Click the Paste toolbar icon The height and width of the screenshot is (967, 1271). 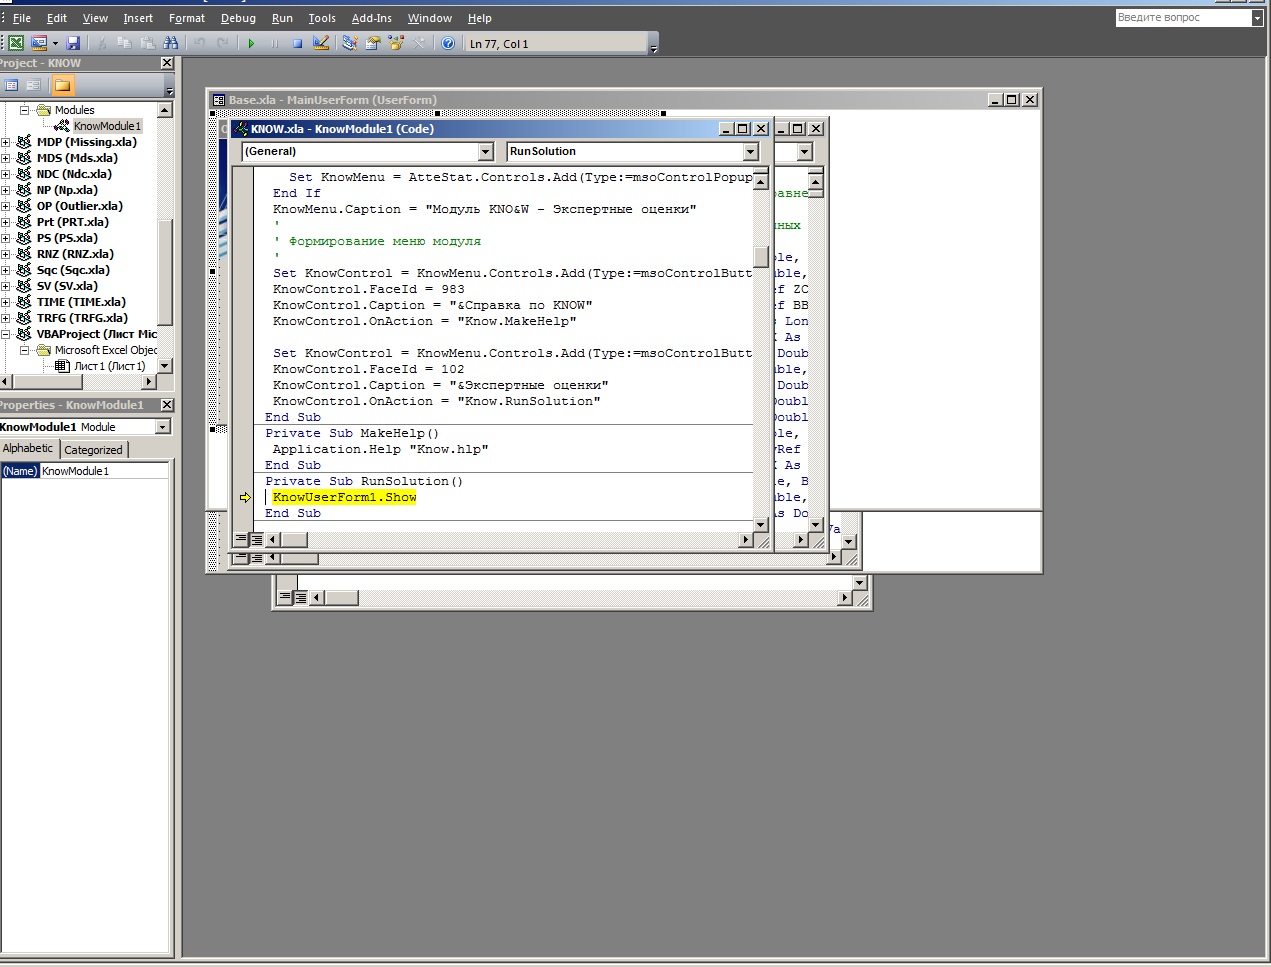tap(147, 43)
